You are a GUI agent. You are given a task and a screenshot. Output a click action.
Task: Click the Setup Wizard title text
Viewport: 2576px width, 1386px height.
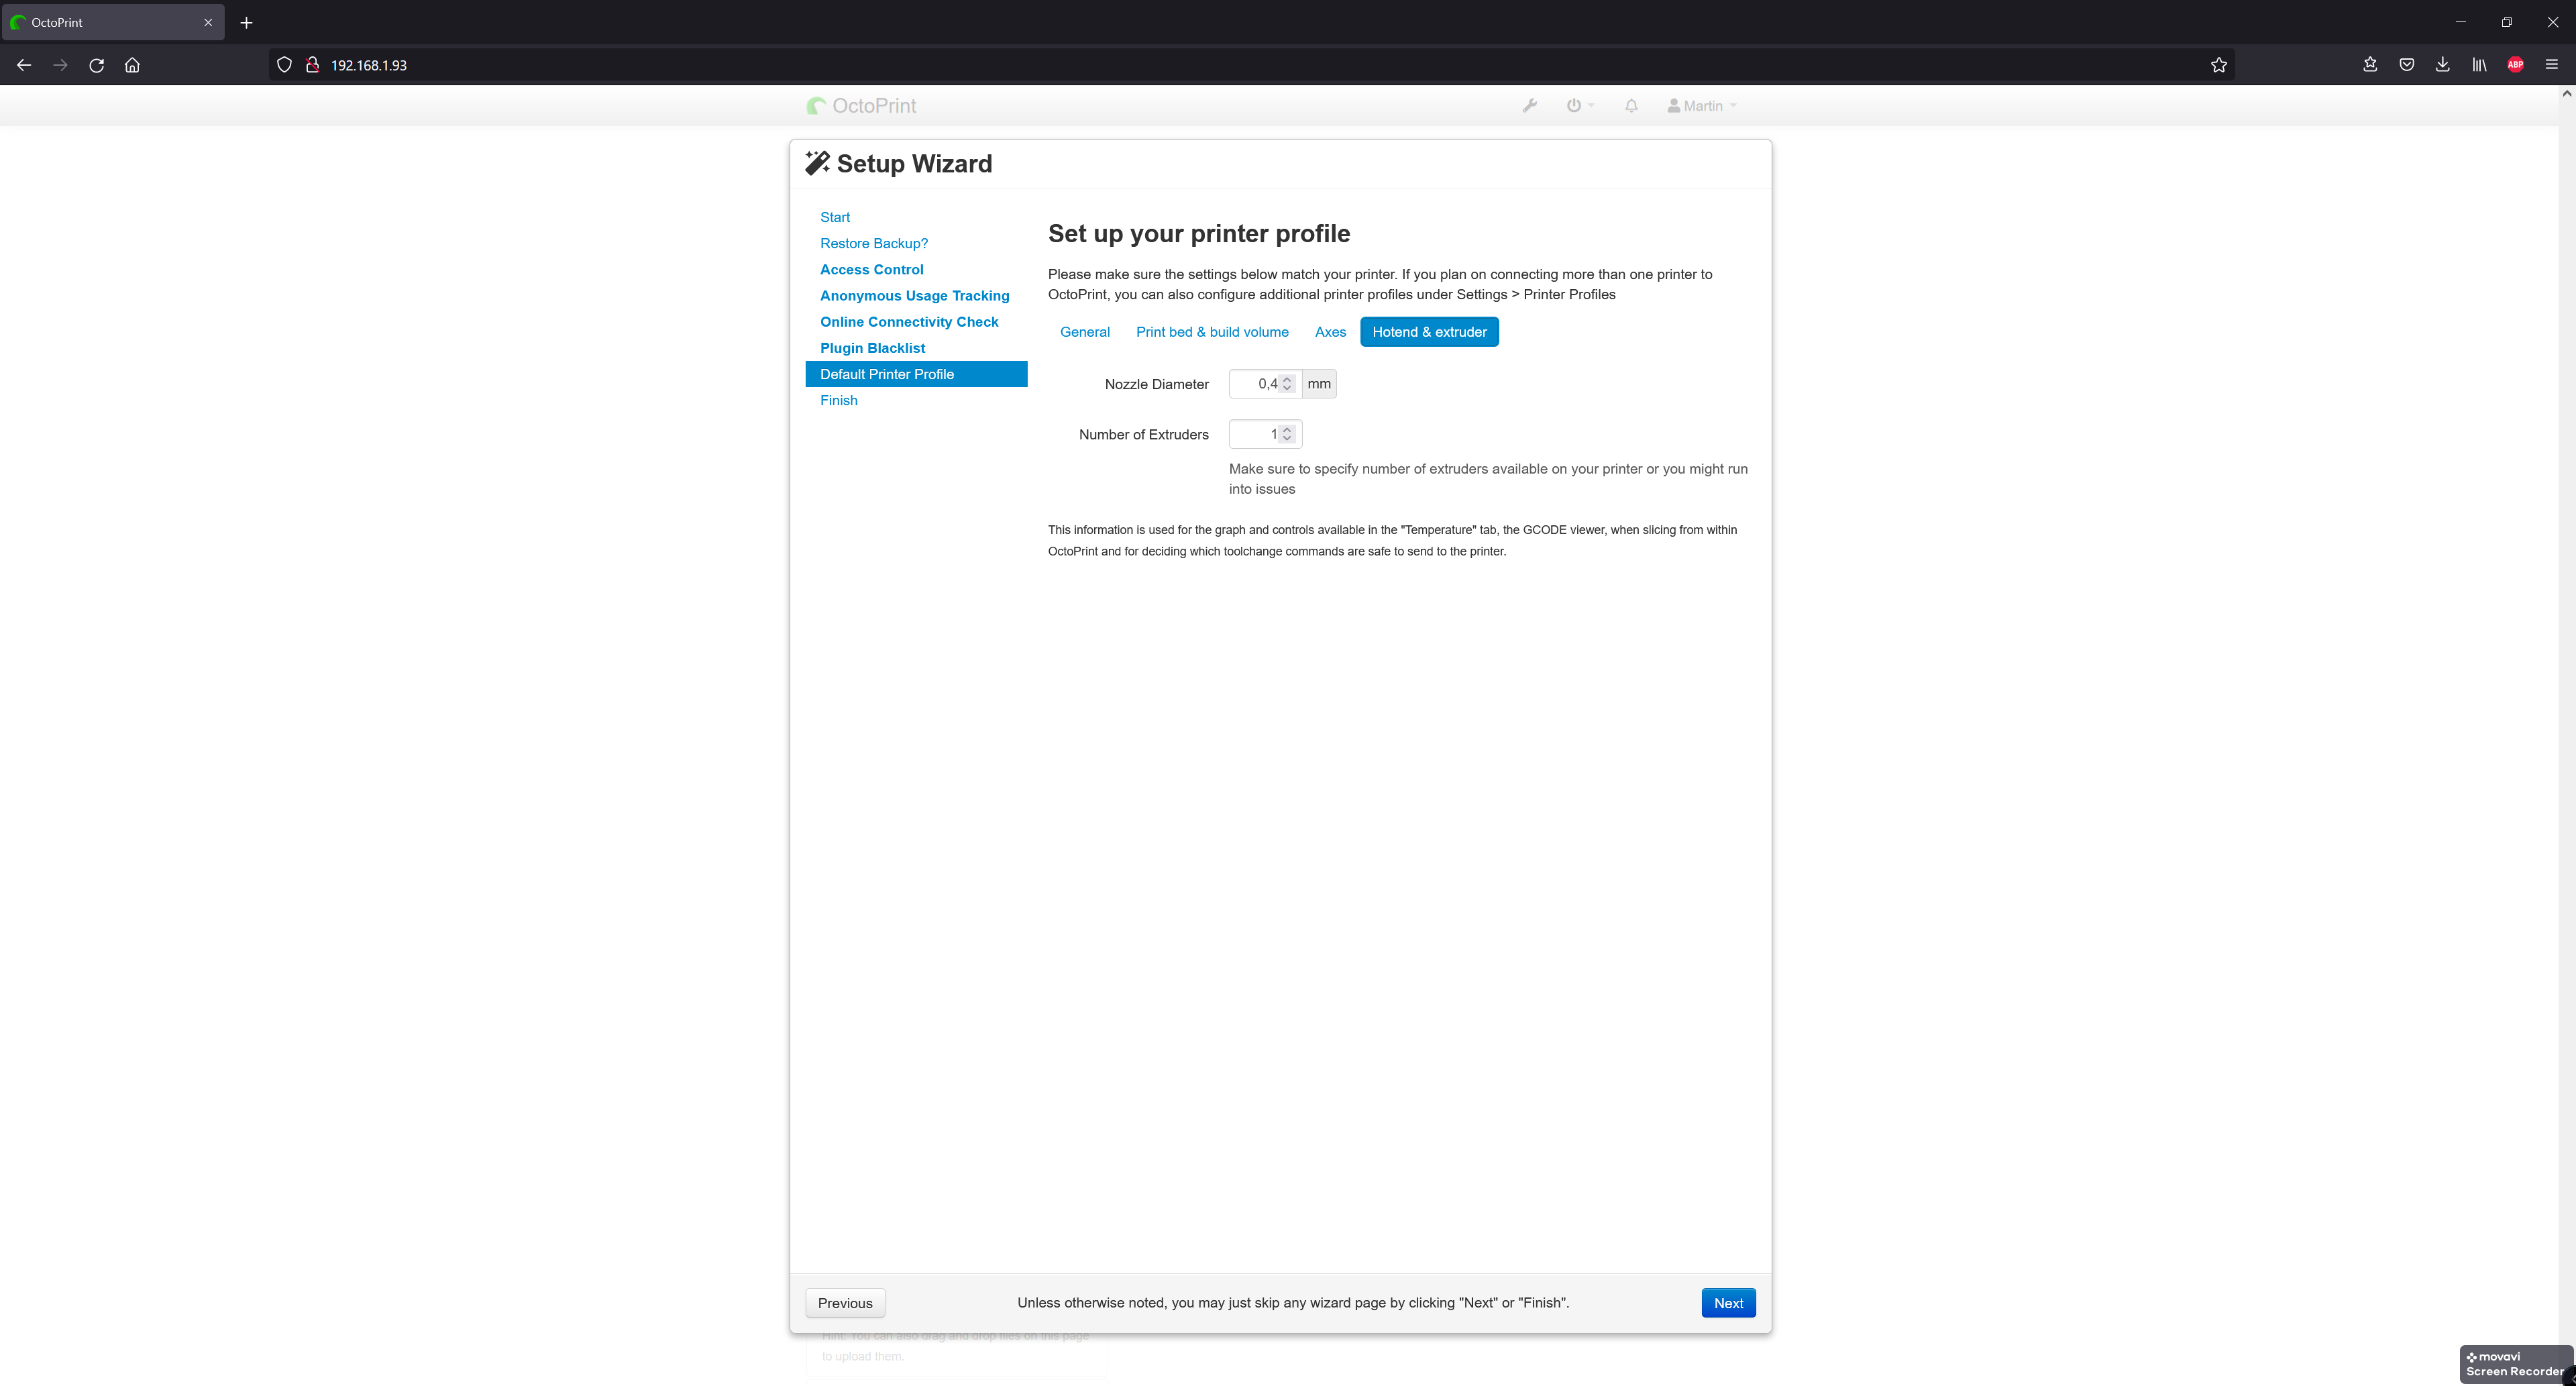point(914,164)
